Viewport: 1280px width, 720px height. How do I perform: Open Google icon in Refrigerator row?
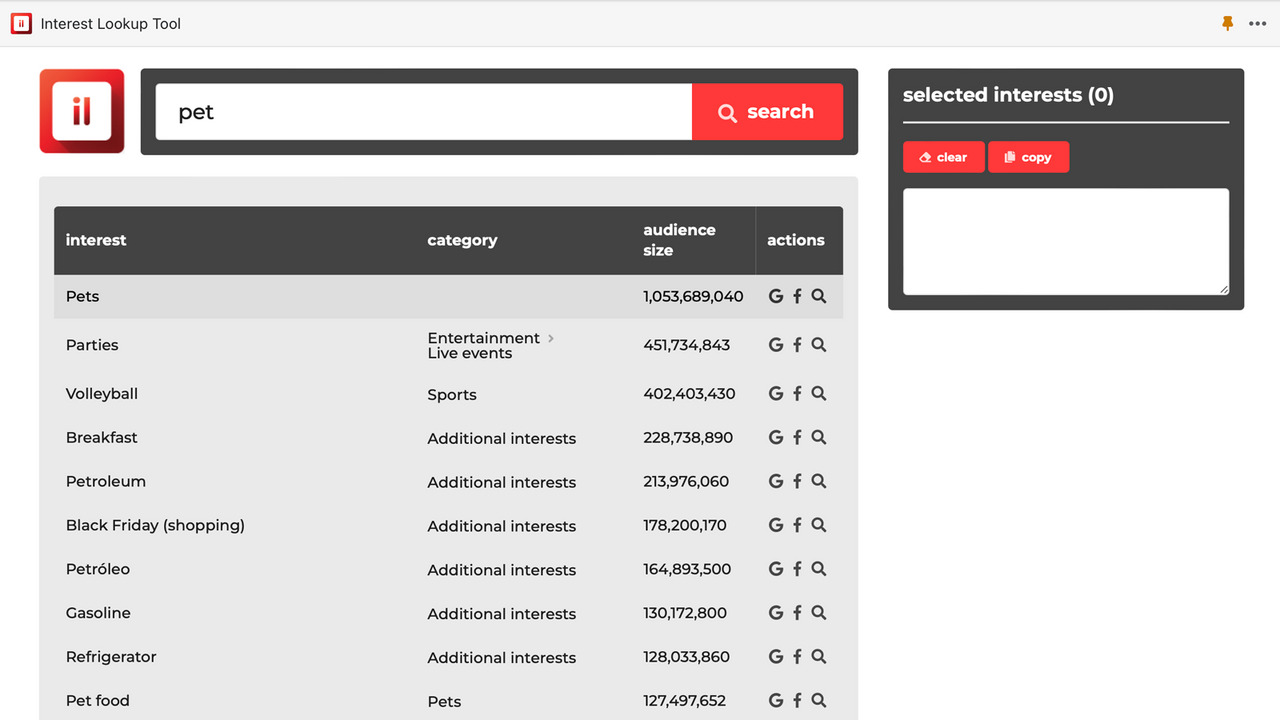click(x=775, y=658)
